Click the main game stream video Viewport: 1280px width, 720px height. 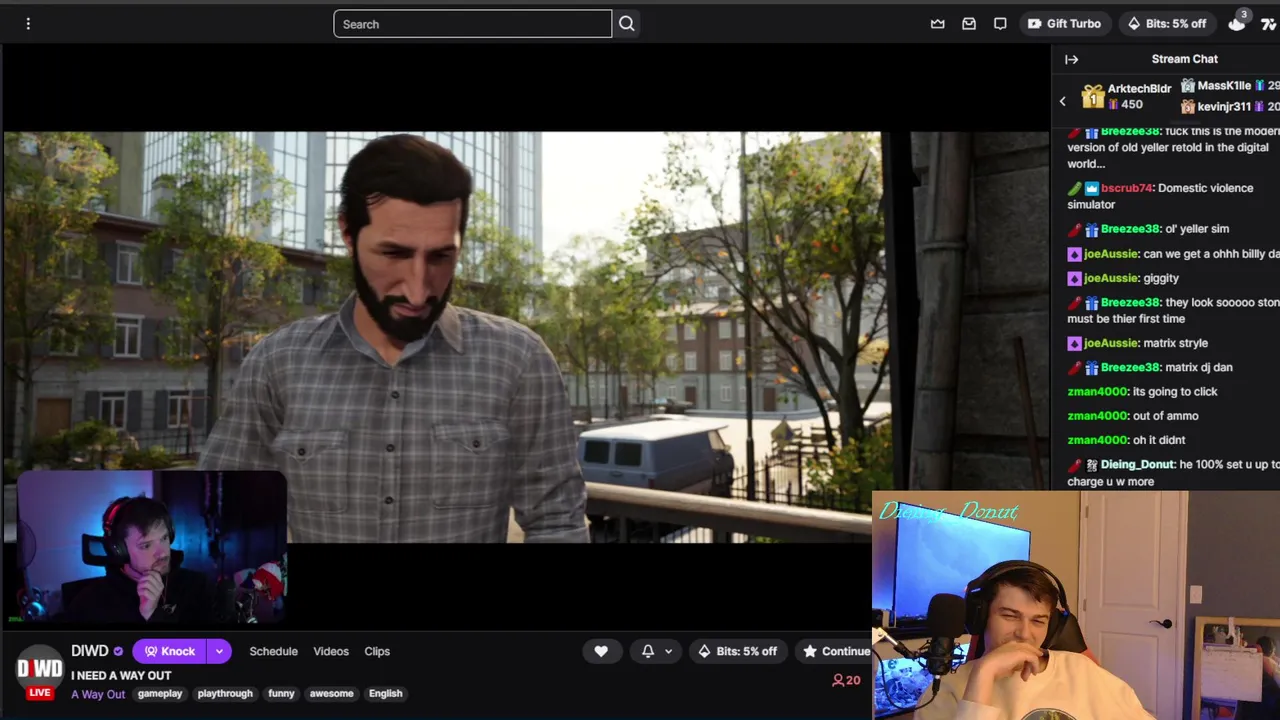[x=526, y=337]
